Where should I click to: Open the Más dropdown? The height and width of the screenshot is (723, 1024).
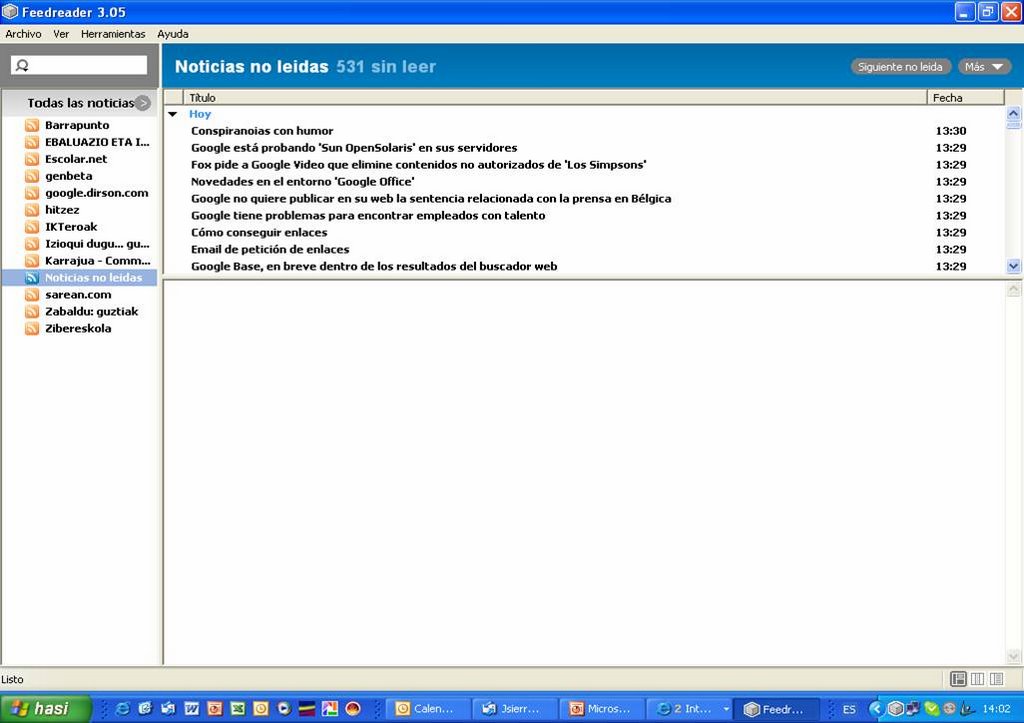[x=984, y=67]
